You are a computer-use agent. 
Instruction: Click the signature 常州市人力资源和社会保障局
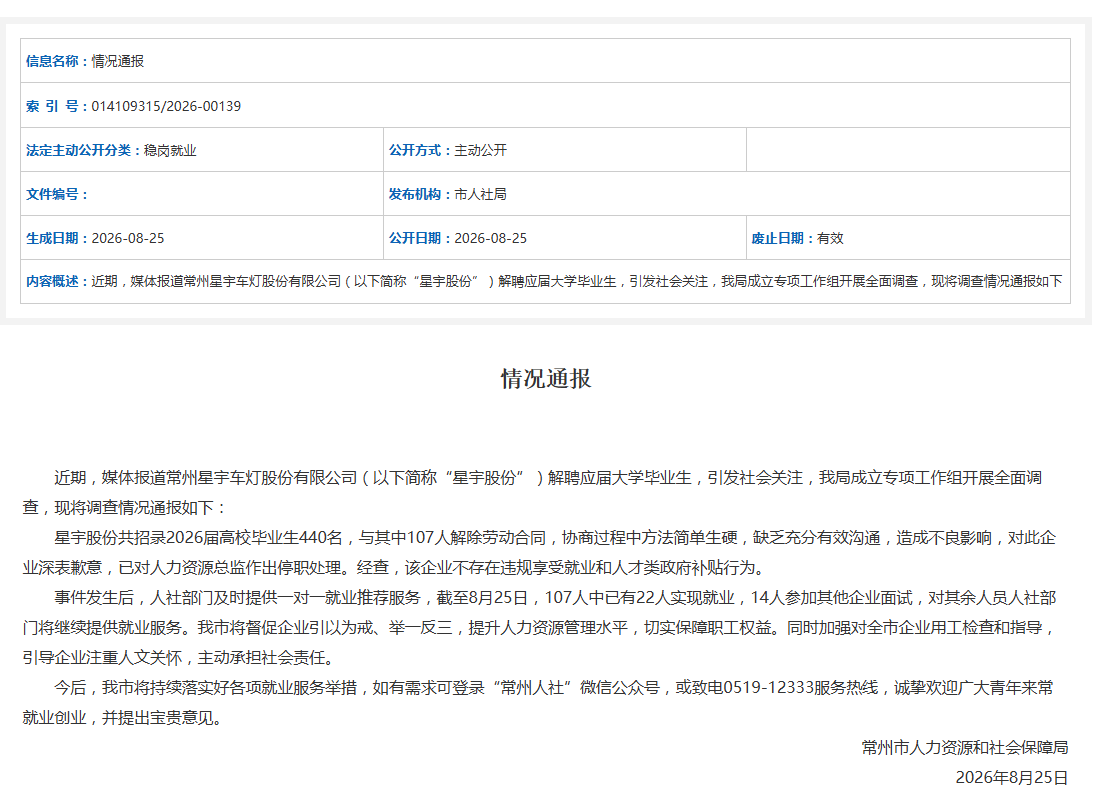[965, 747]
